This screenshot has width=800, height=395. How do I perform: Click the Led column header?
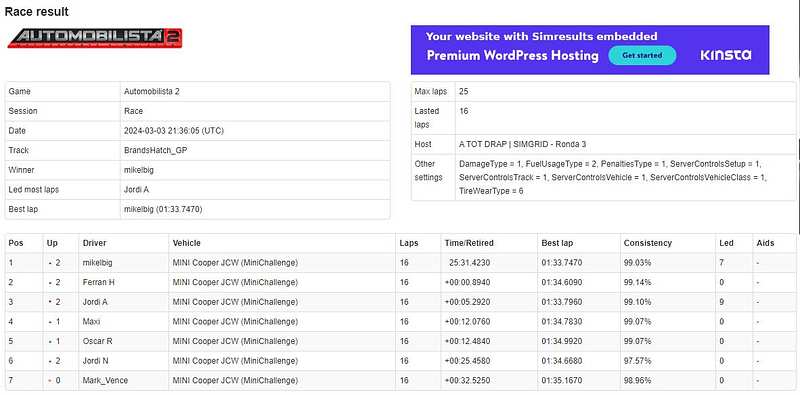(x=726, y=243)
